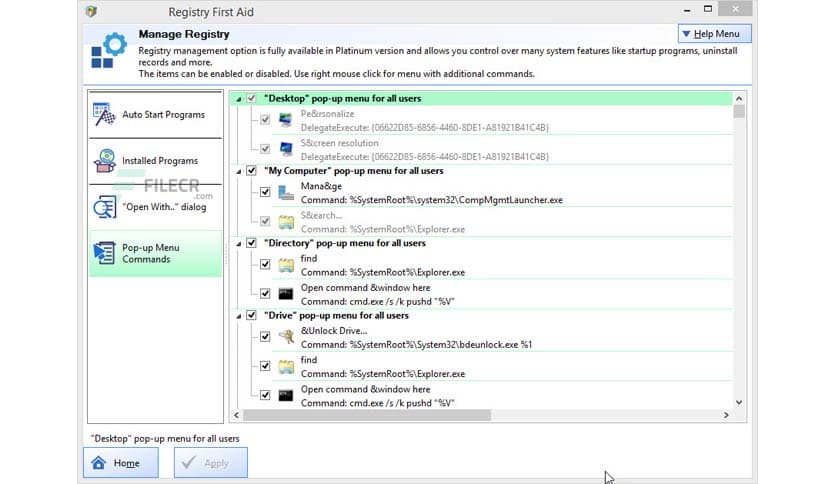Image resolution: width=836 pixels, height=484 pixels.
Task: Switch to "Open With.." dialog section
Action: (x=155, y=207)
